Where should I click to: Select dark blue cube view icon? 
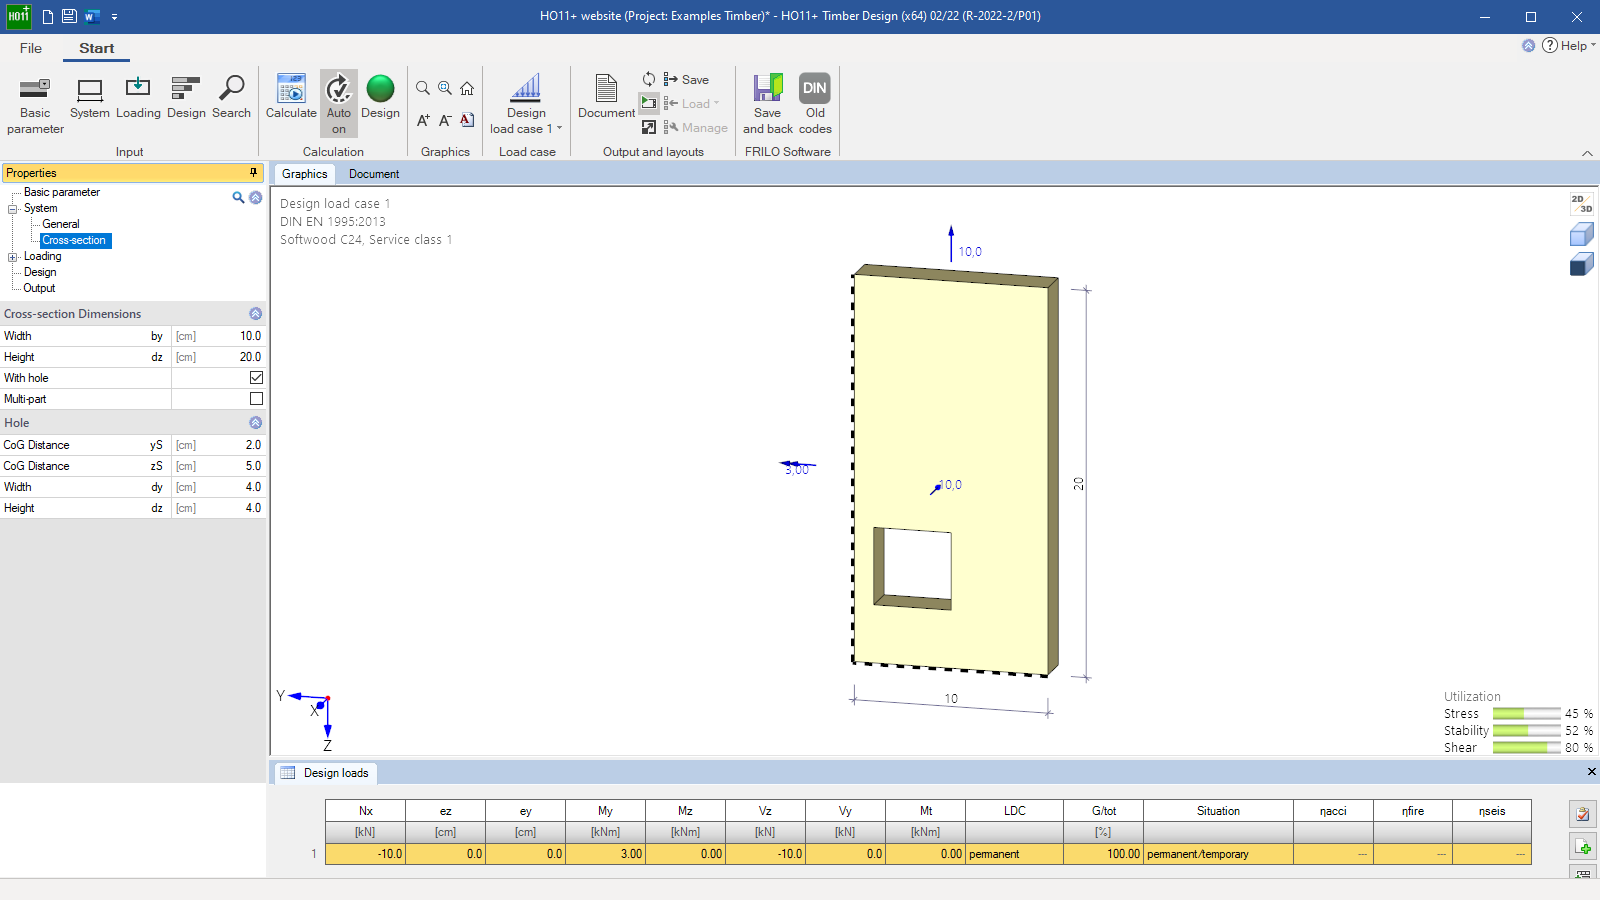[x=1581, y=264]
